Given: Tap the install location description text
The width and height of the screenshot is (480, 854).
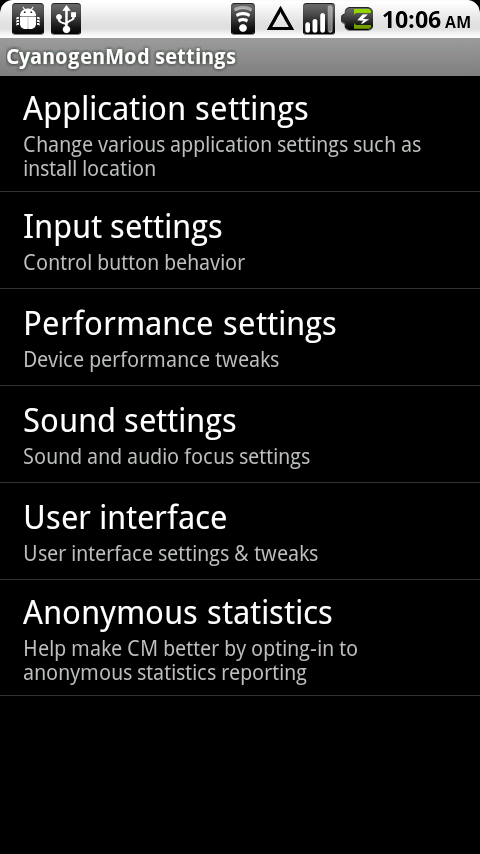Looking at the screenshot, I should [222, 157].
